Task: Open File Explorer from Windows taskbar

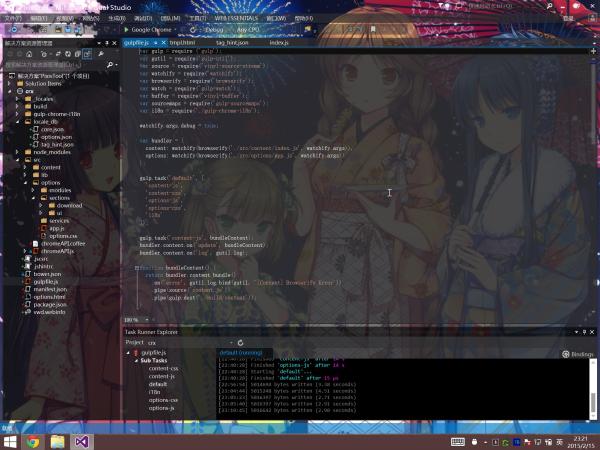Action: coord(57,442)
